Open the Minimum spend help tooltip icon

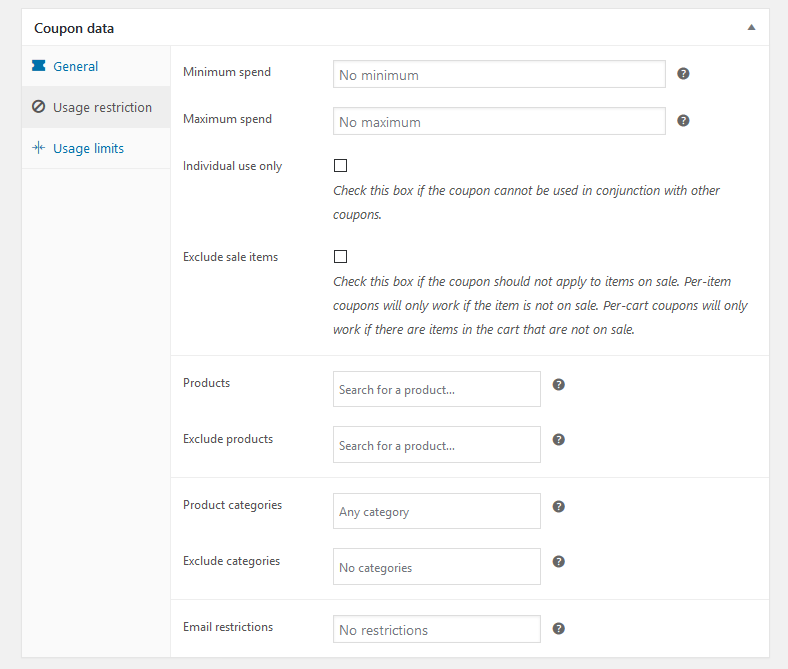pos(683,74)
